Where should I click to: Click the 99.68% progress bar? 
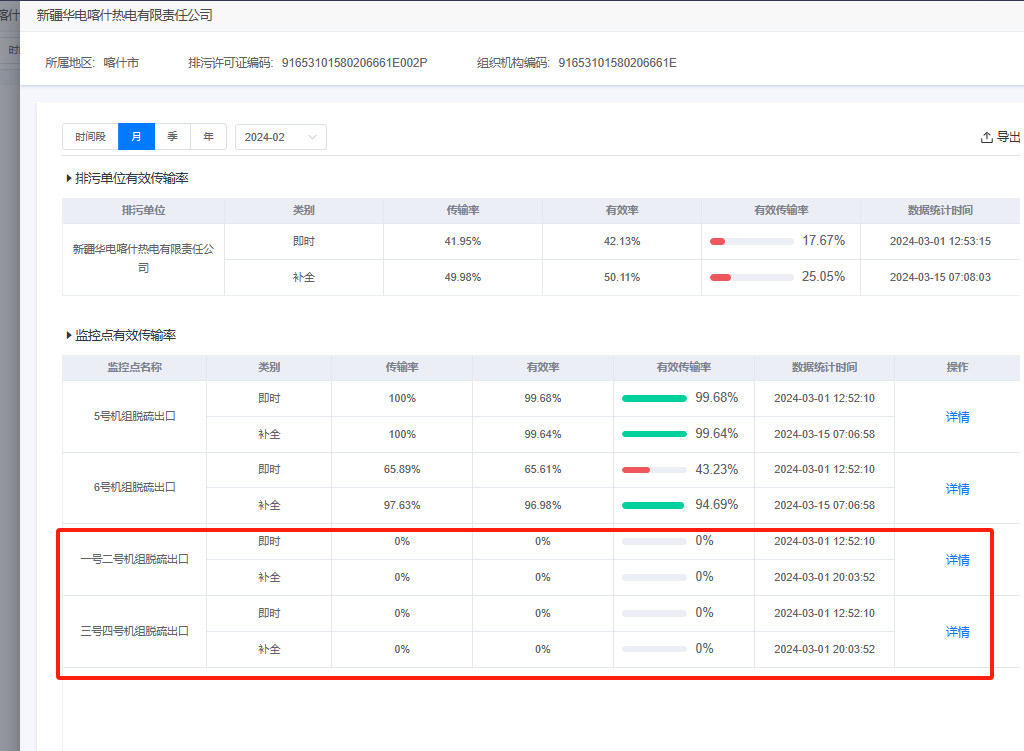(654, 398)
